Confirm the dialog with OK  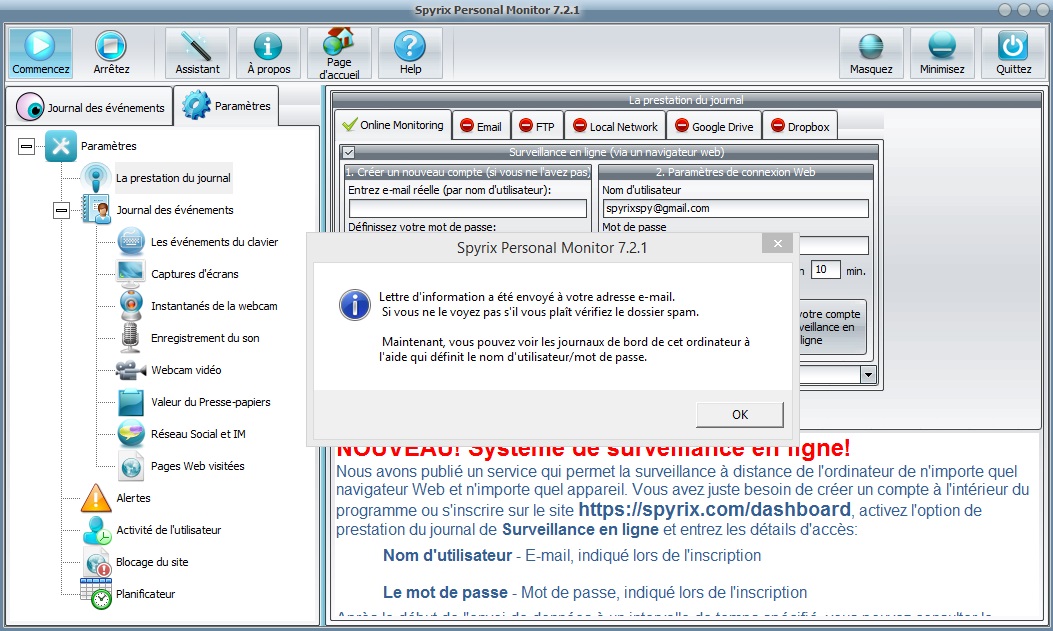pos(739,415)
